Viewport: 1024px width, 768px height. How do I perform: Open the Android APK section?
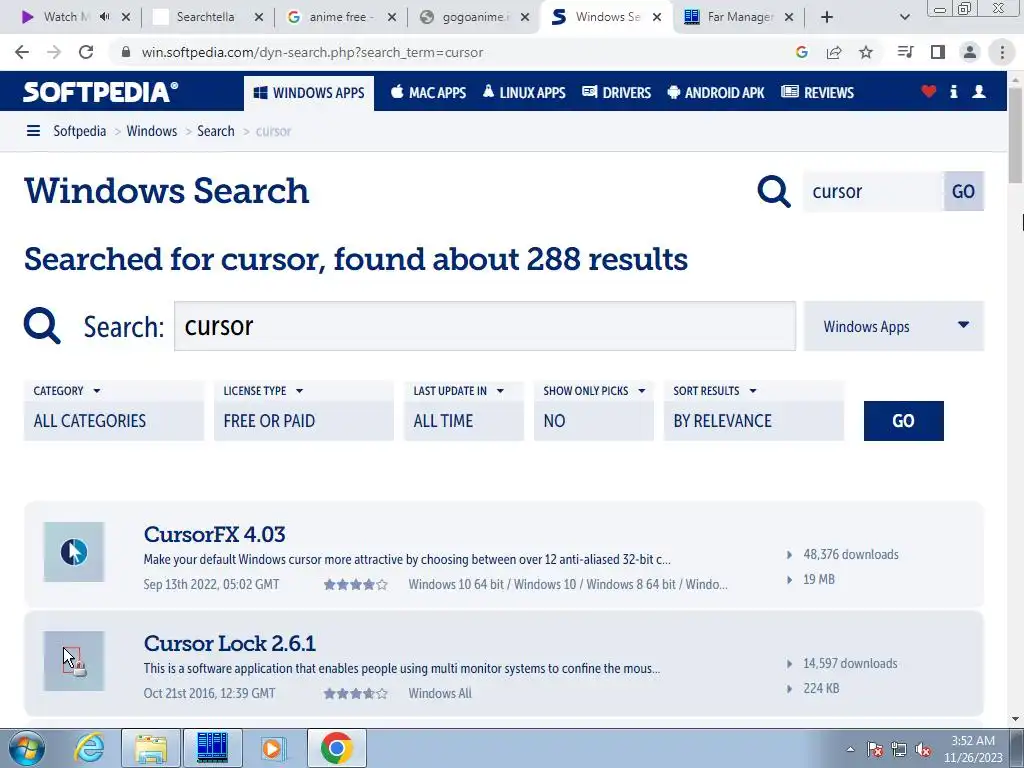[716, 93]
